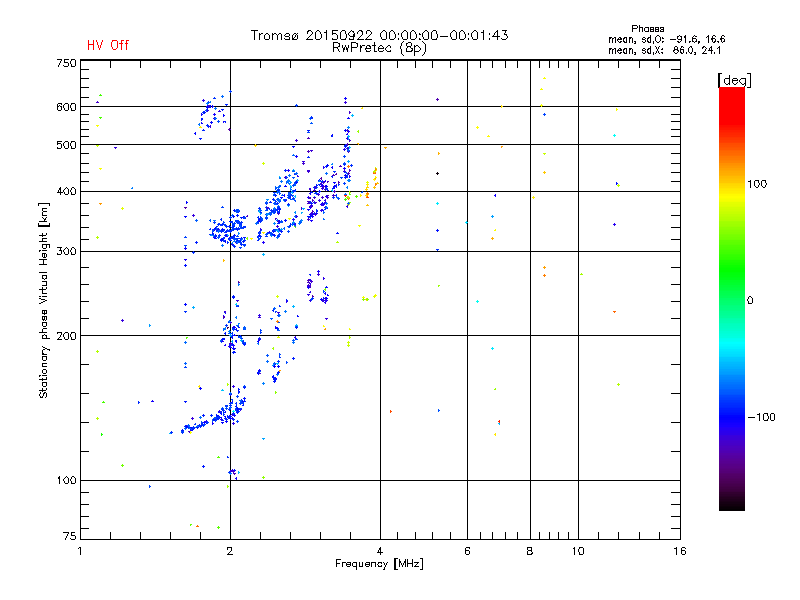This screenshot has width=800, height=600.
Task: Click the red 'HV Off' label
Action: click(x=108, y=45)
